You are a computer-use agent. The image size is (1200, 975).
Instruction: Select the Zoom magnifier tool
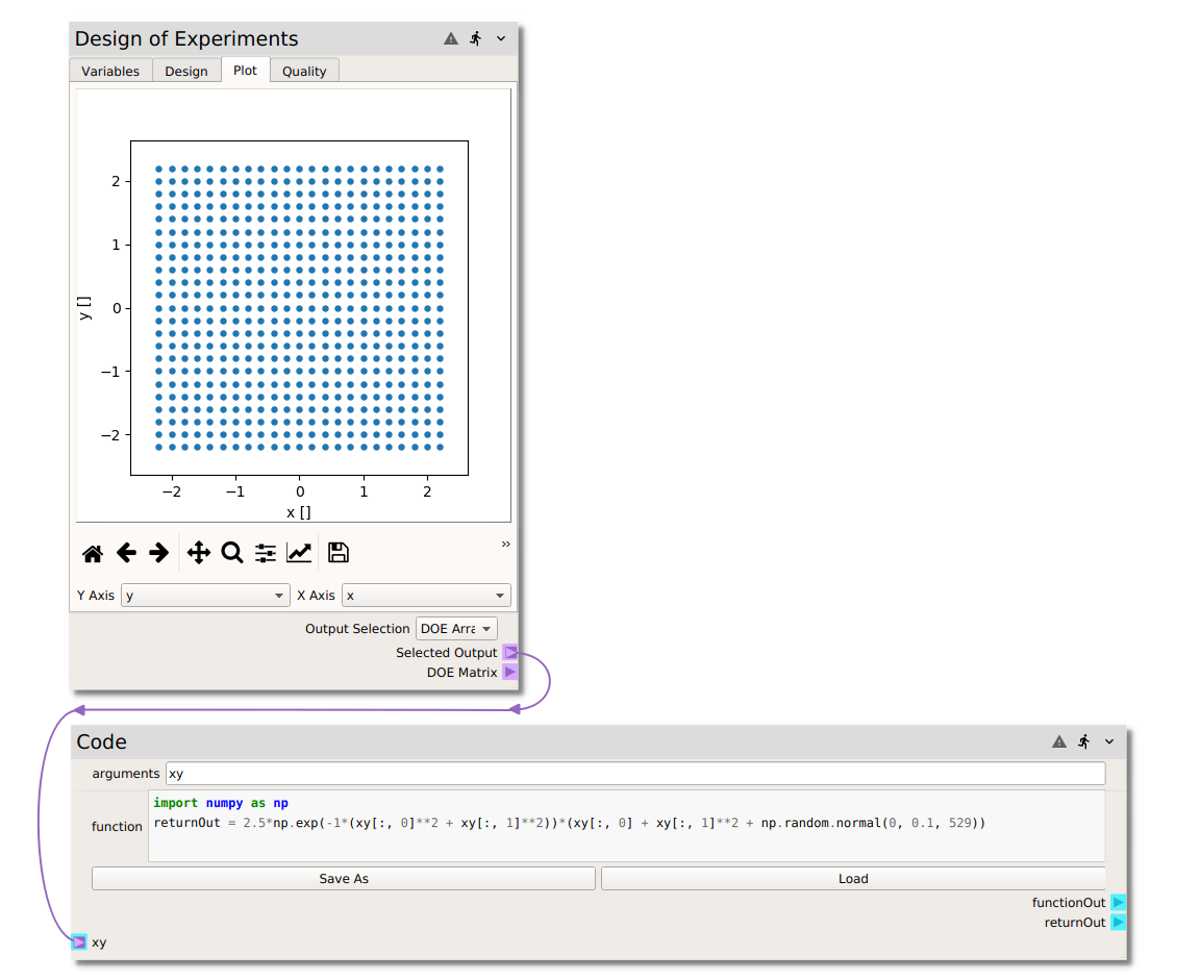[232, 552]
